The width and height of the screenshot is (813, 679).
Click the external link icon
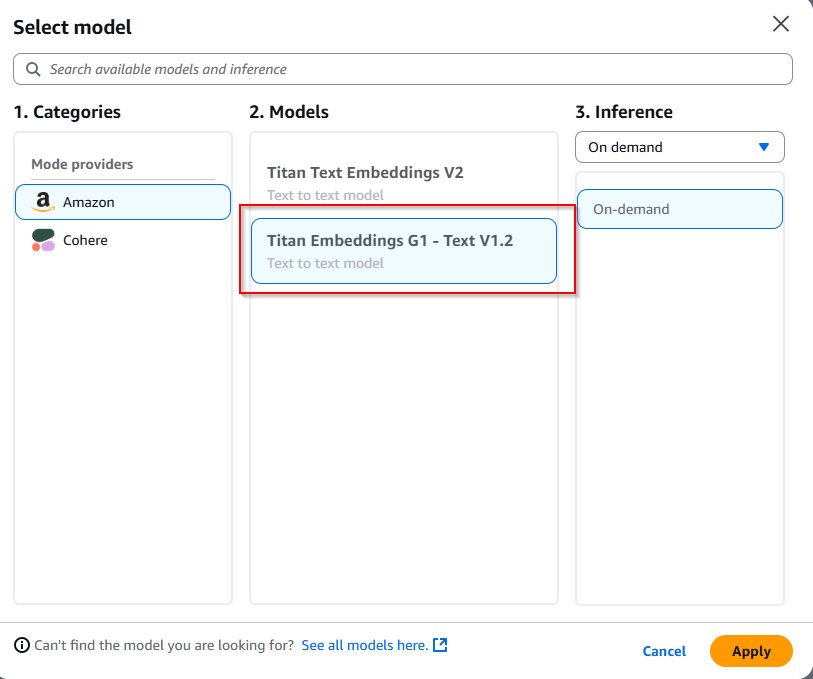440,645
